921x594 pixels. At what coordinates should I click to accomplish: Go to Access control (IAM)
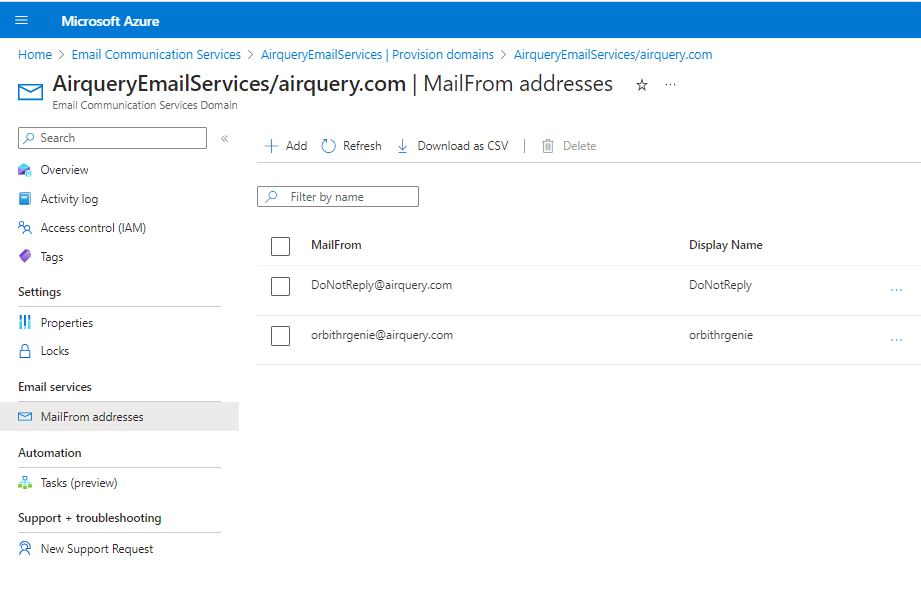(93, 228)
